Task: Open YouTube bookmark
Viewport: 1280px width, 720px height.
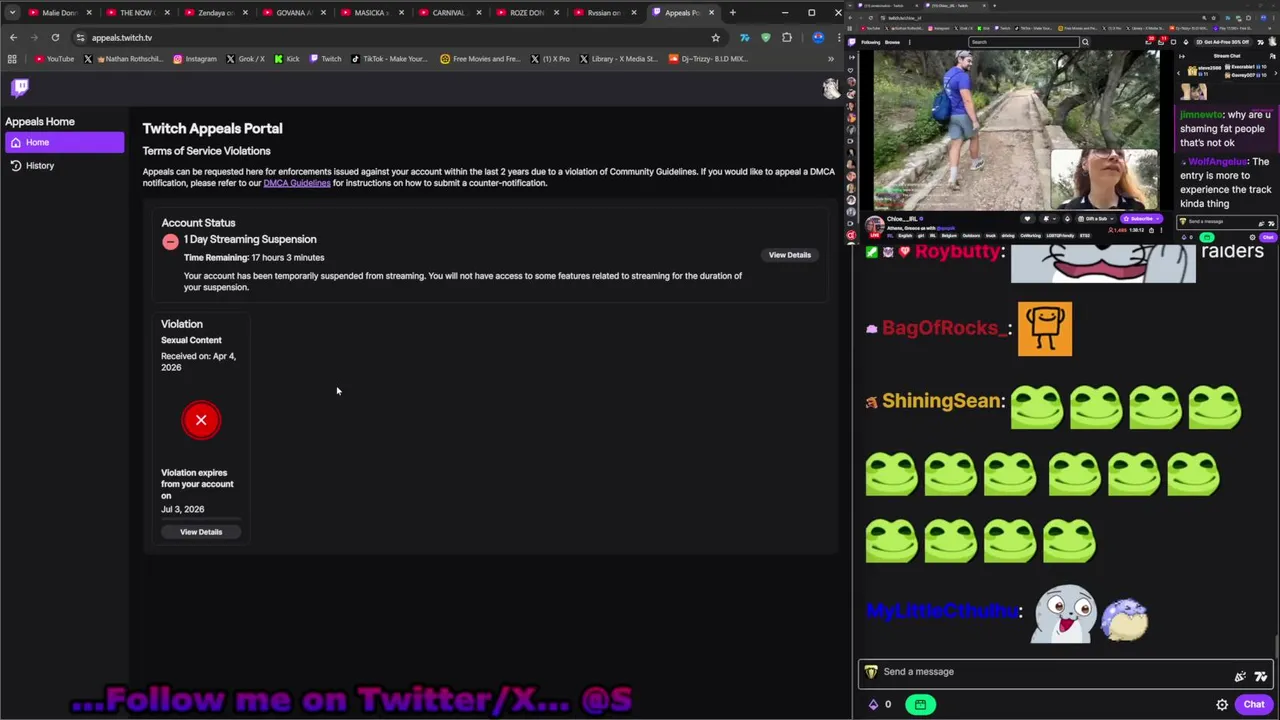Action: click(x=54, y=59)
